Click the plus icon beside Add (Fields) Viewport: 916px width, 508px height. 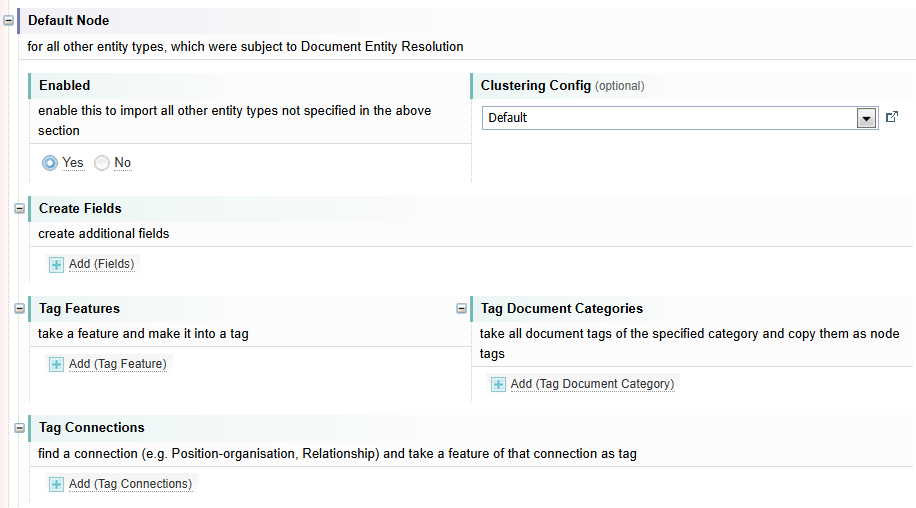point(57,264)
